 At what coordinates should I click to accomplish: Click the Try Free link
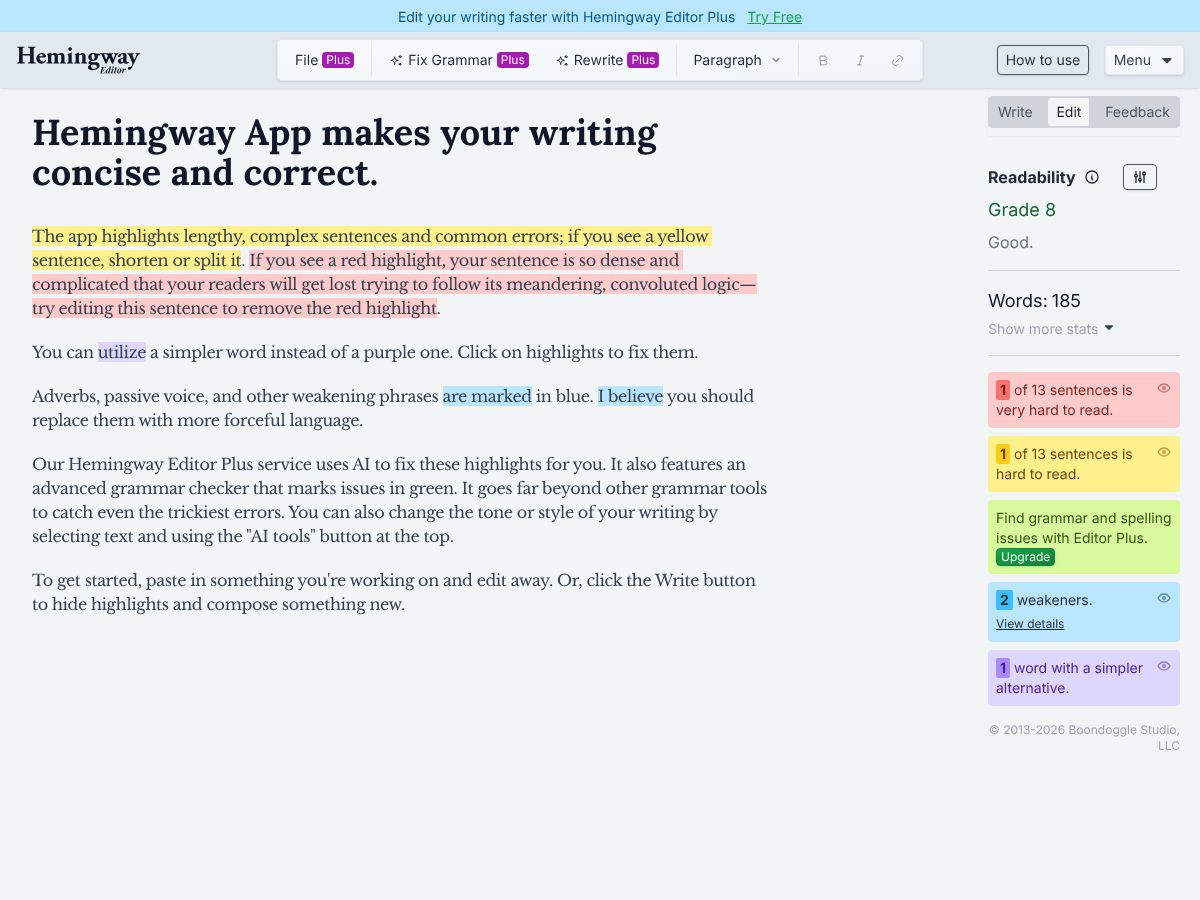[x=774, y=17]
